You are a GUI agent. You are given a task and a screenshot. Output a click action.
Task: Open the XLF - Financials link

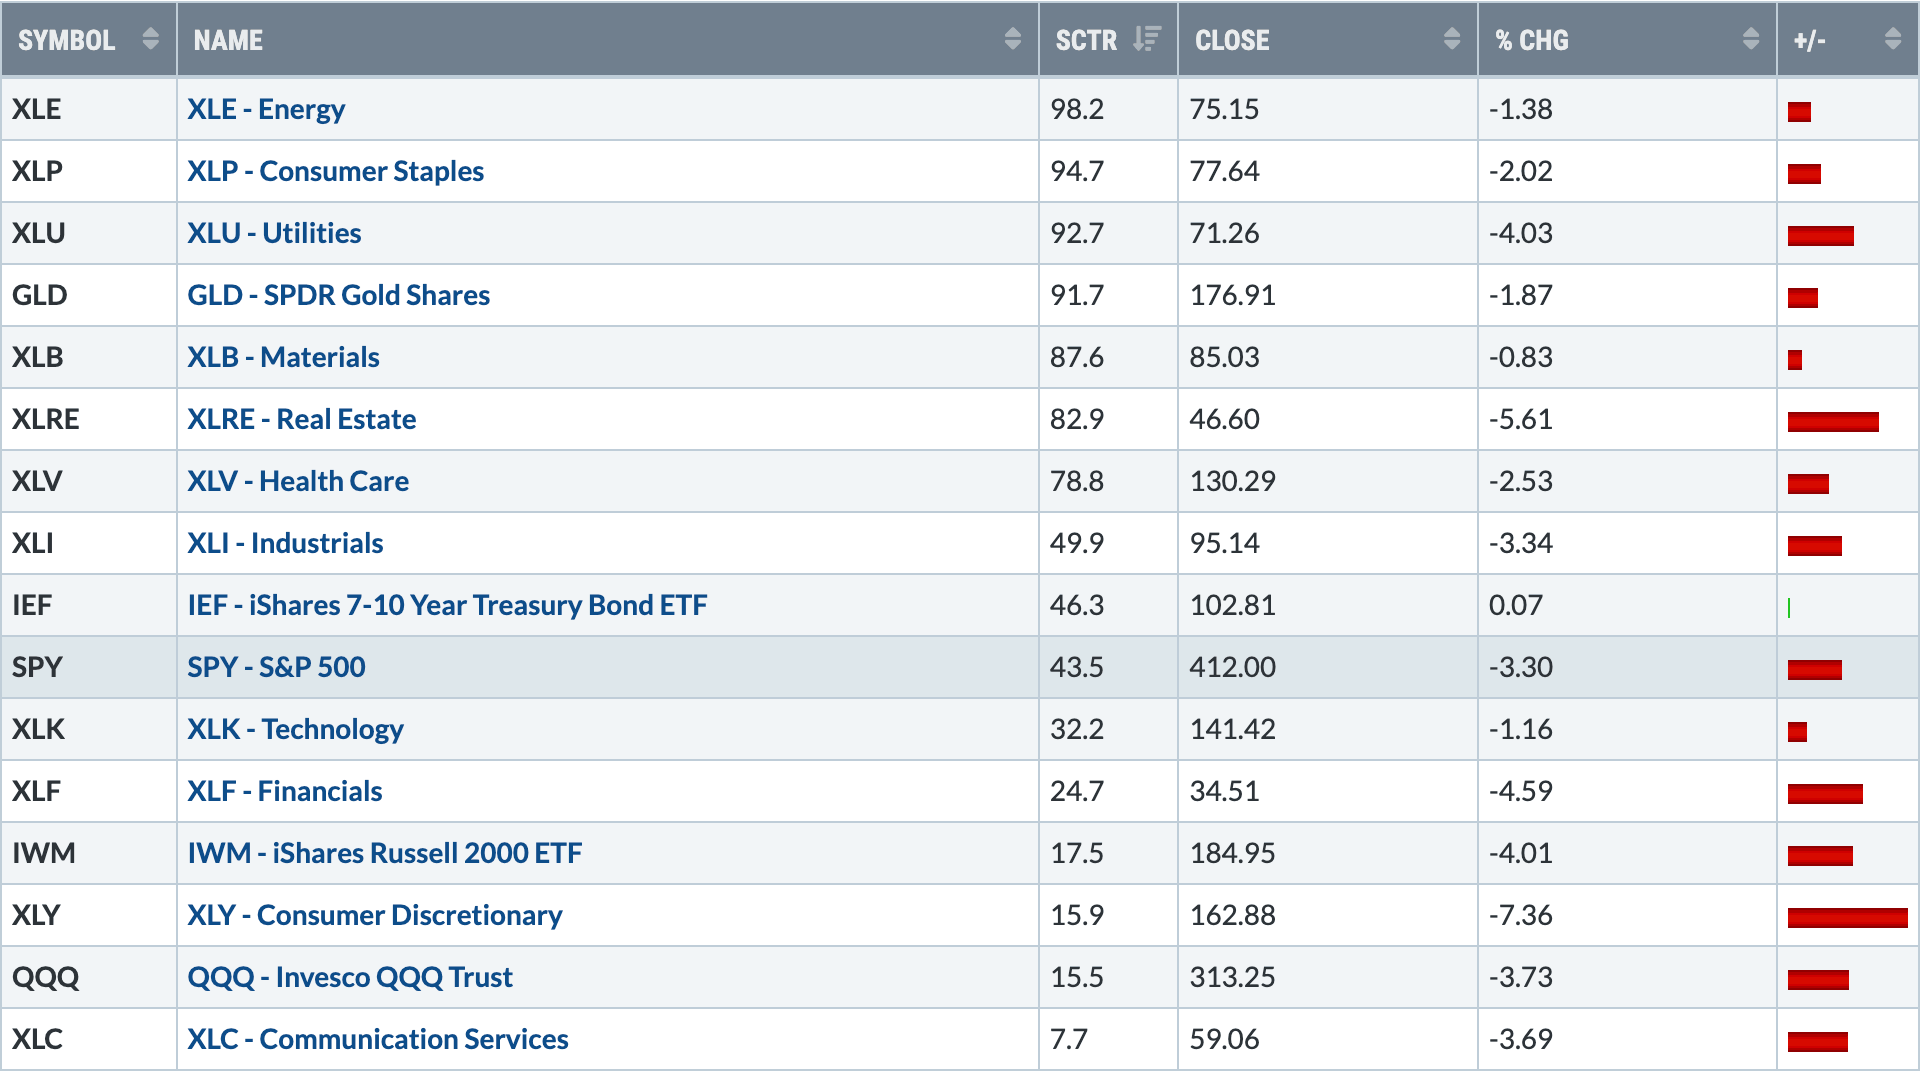pos(285,791)
